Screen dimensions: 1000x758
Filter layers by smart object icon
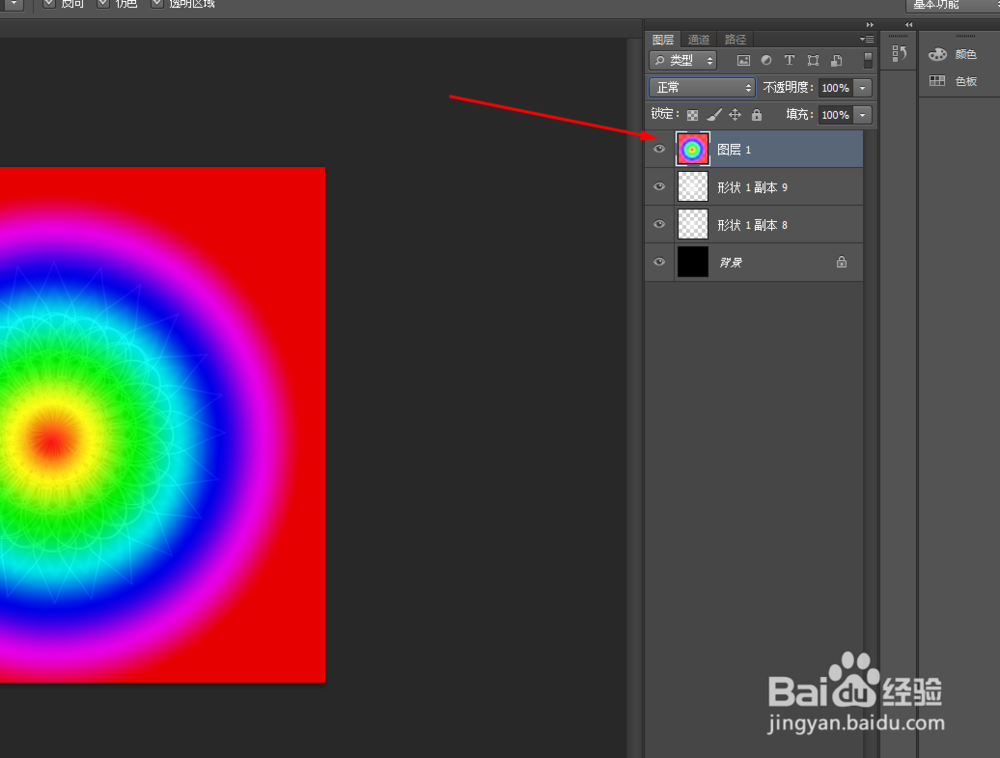[x=836, y=61]
